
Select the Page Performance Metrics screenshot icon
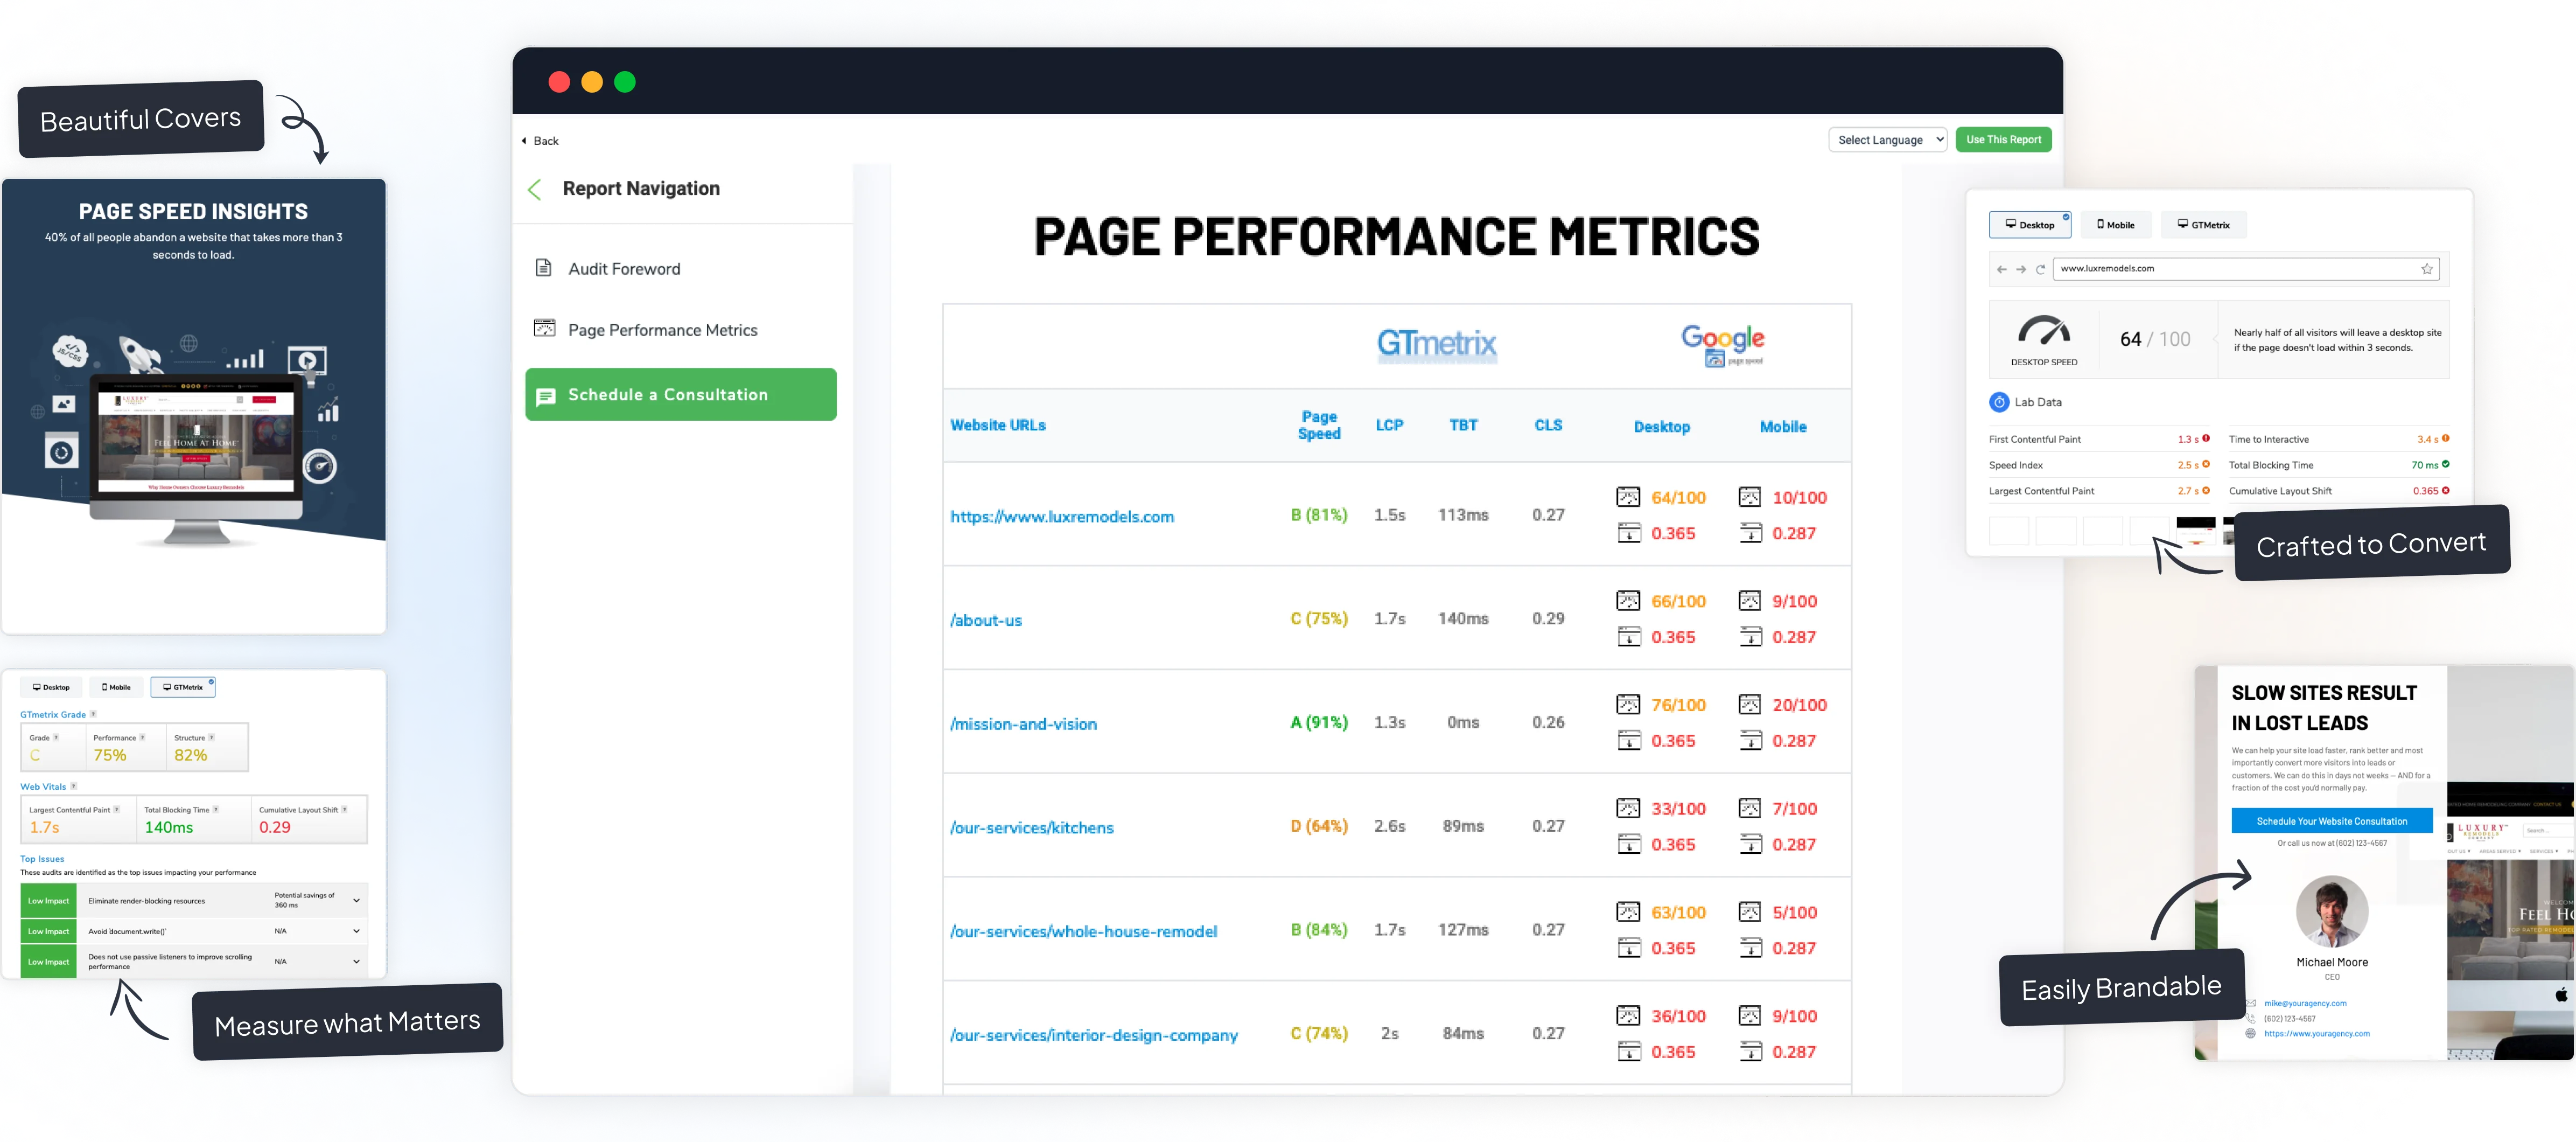(x=544, y=328)
